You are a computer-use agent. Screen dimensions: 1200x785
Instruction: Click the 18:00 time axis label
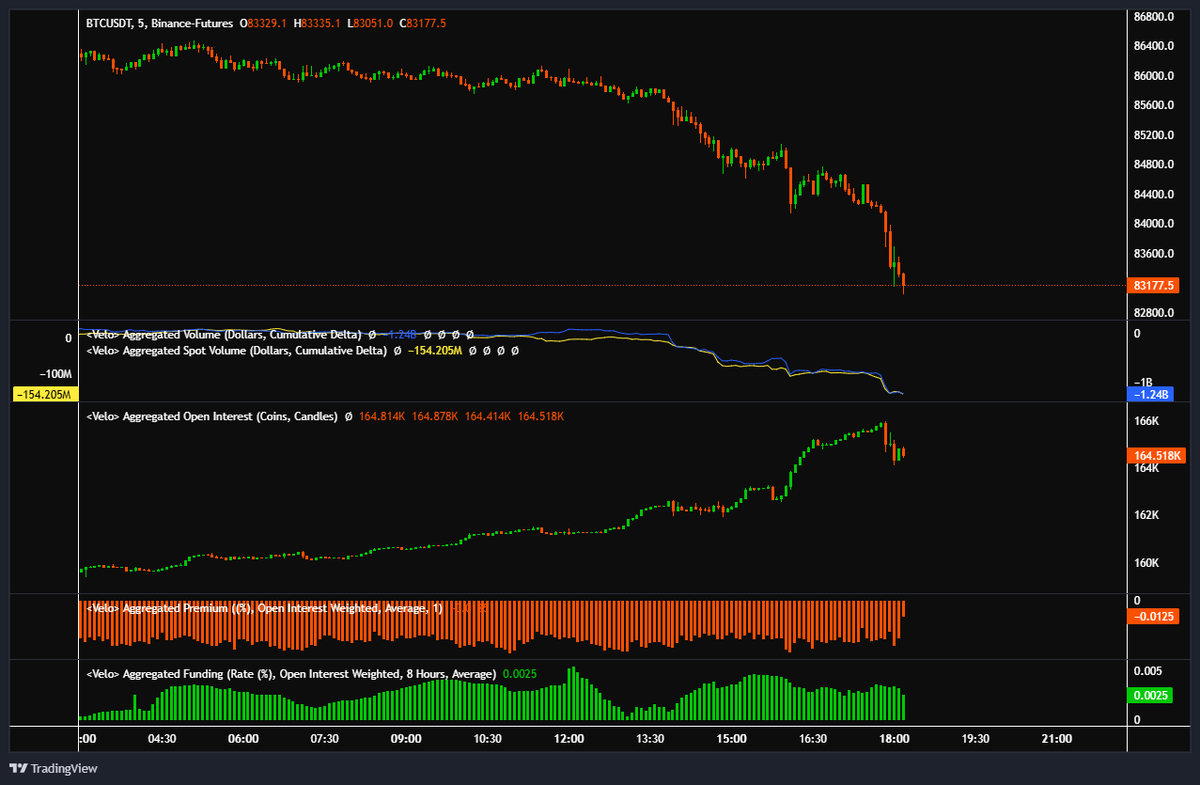[x=894, y=739]
